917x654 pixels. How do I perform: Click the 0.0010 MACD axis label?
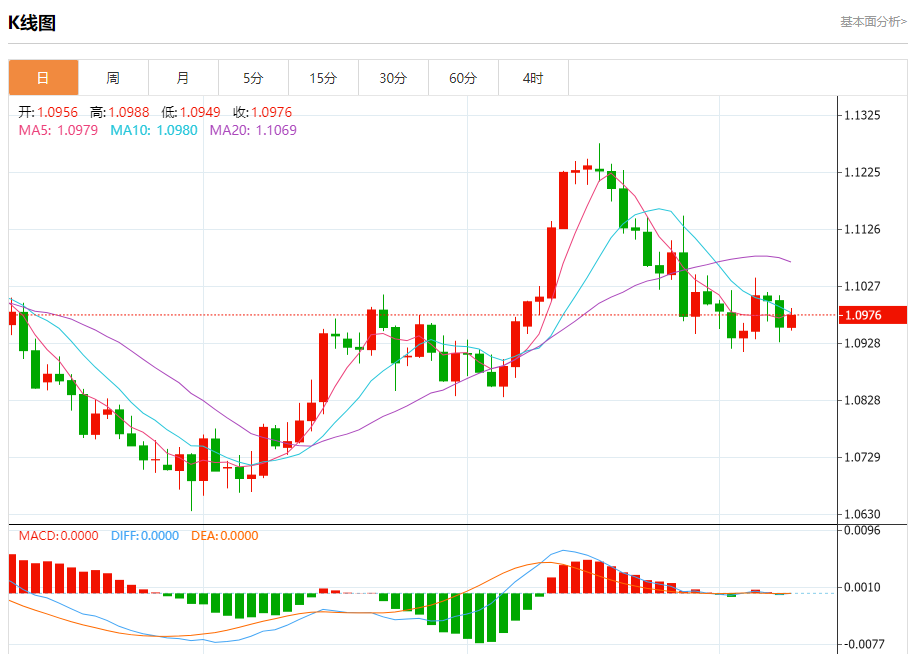(x=862, y=587)
